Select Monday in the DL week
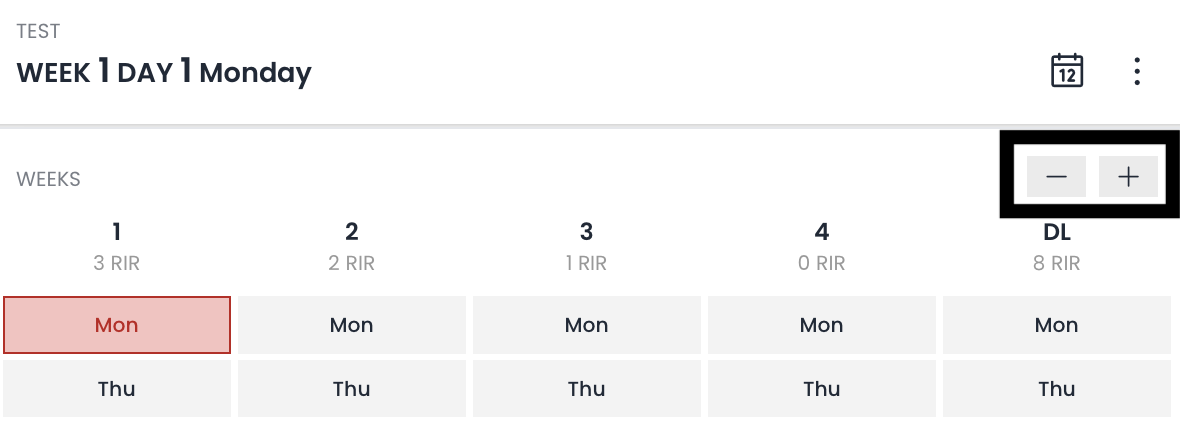This screenshot has width=1180, height=430. (1057, 325)
